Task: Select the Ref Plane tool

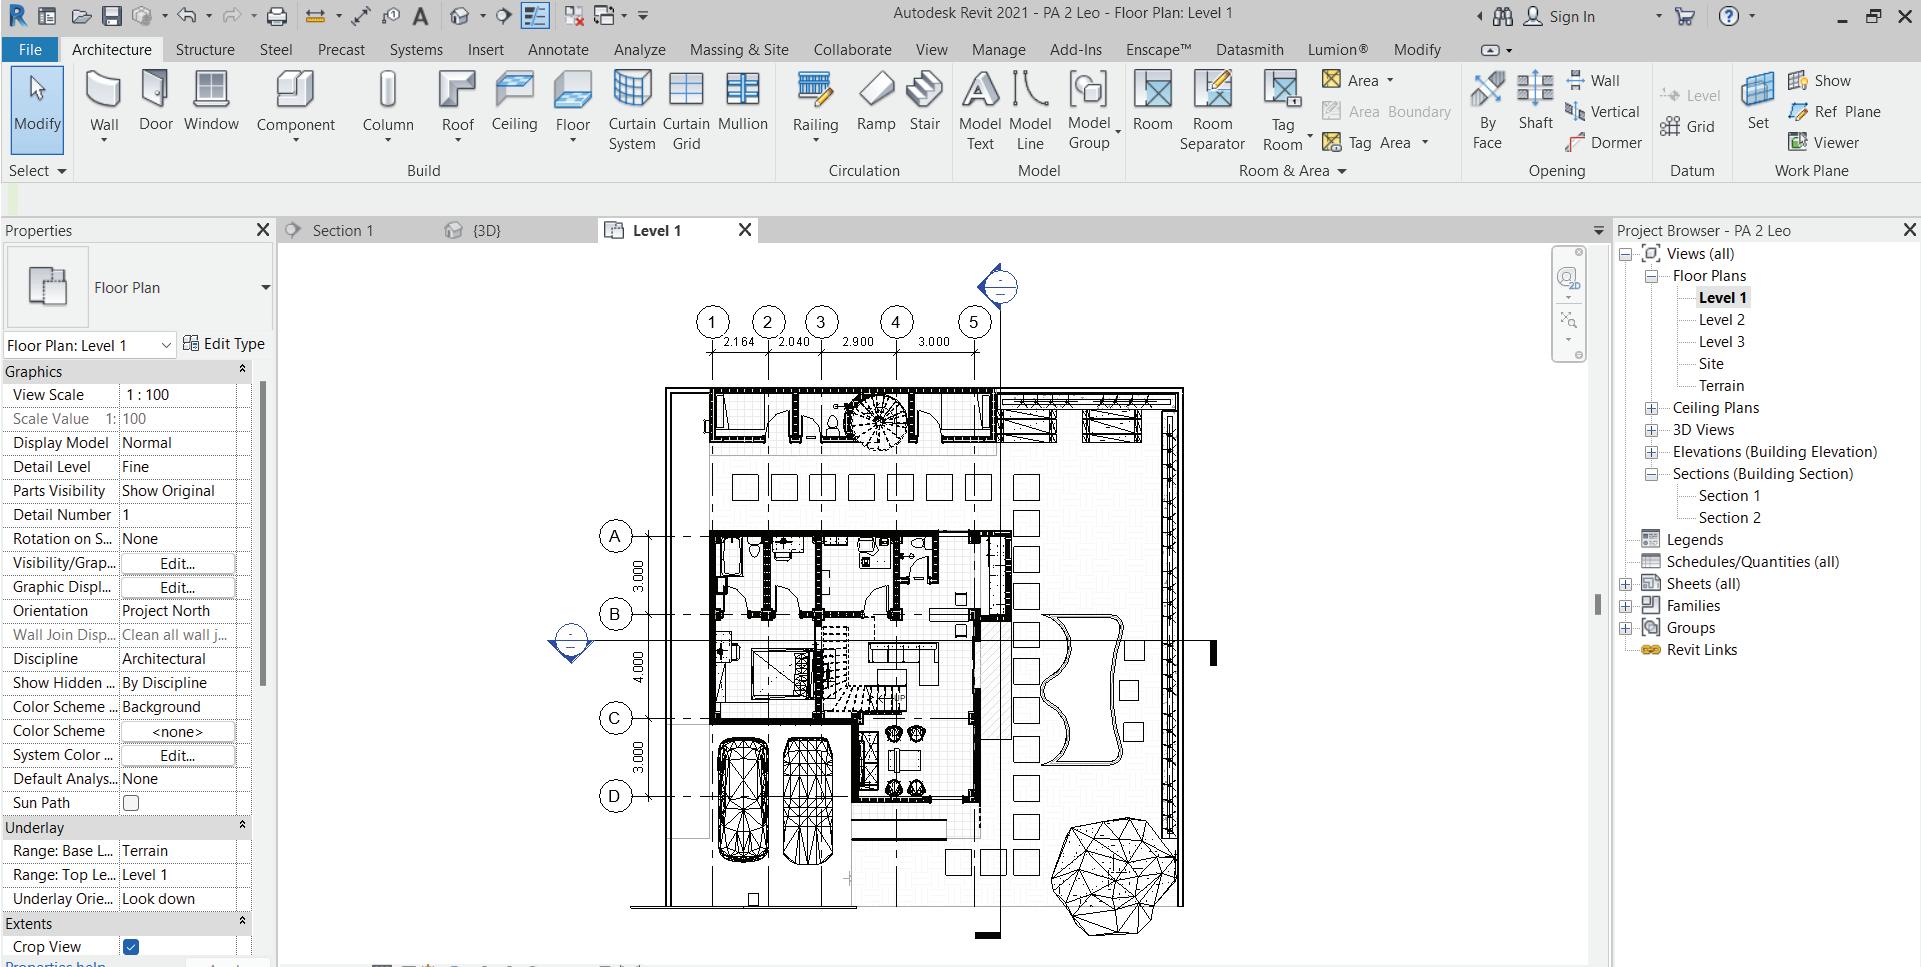Action: point(1834,111)
